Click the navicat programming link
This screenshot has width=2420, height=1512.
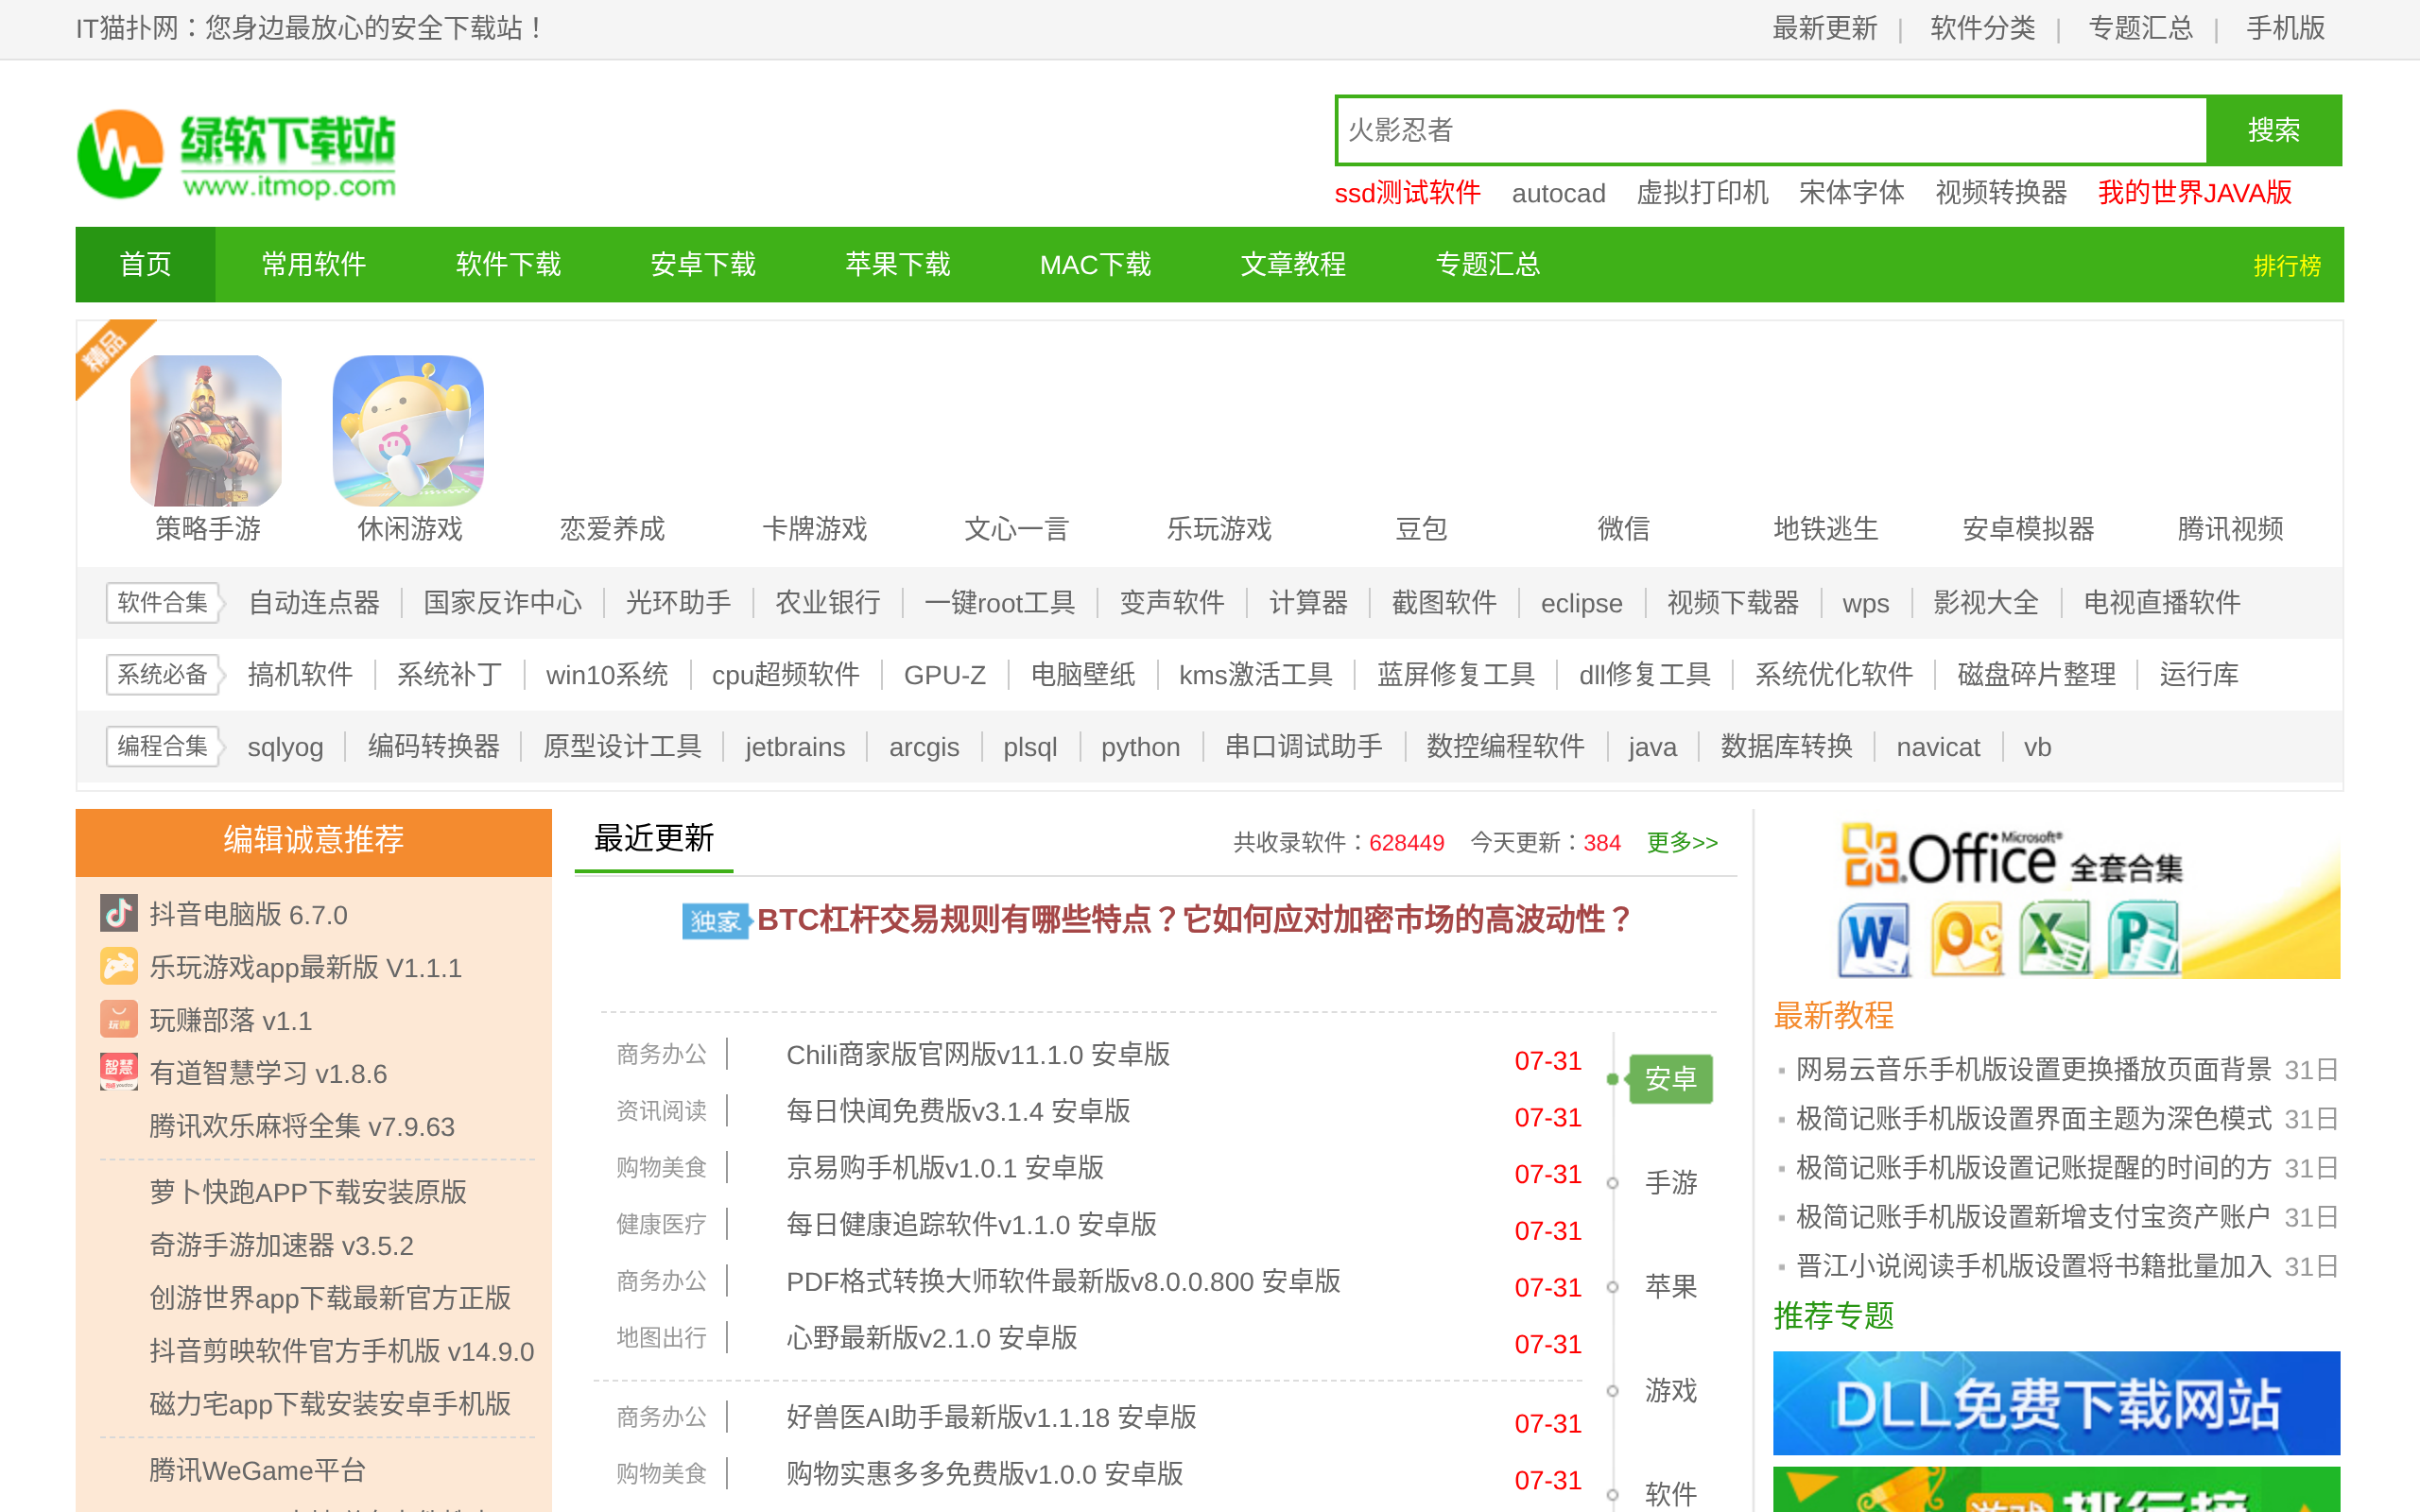(x=1938, y=748)
